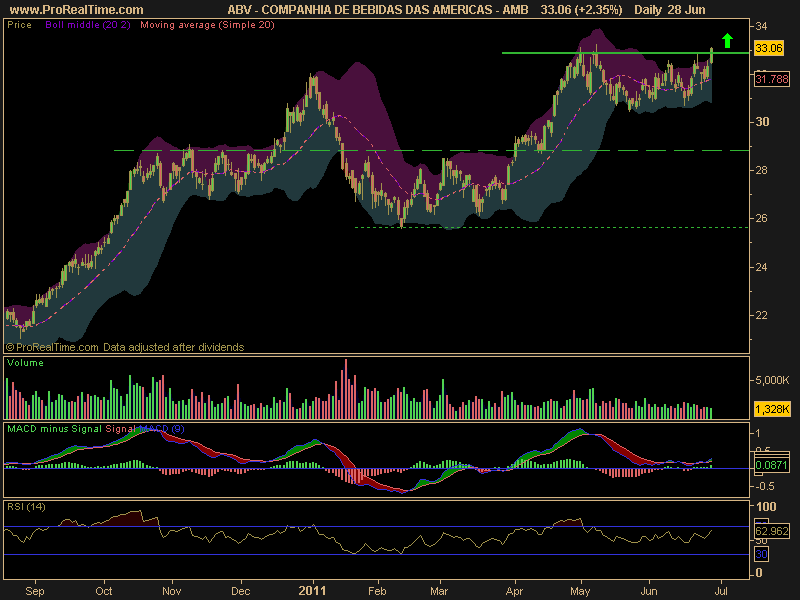The width and height of the screenshot is (800, 600).
Task: Select the Price legend label
Action: [19, 24]
